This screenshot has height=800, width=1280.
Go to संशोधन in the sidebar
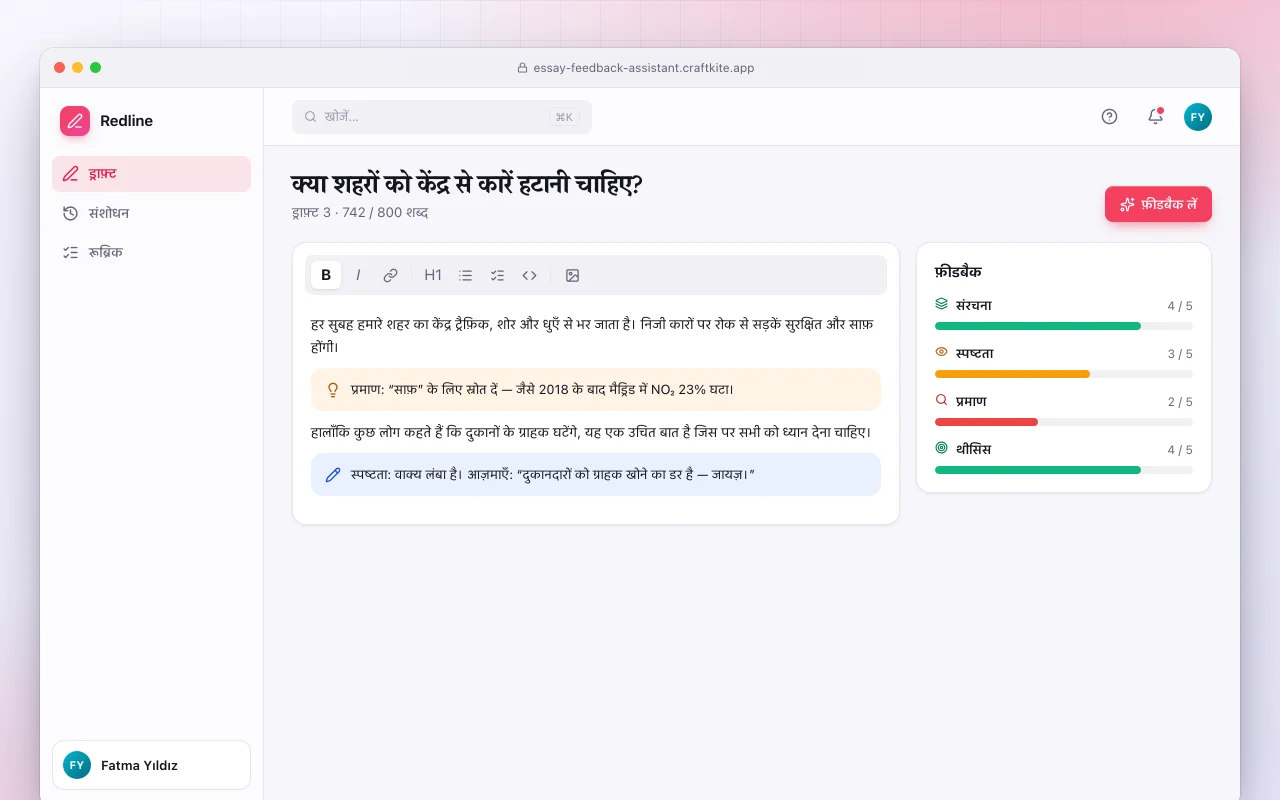[151, 213]
